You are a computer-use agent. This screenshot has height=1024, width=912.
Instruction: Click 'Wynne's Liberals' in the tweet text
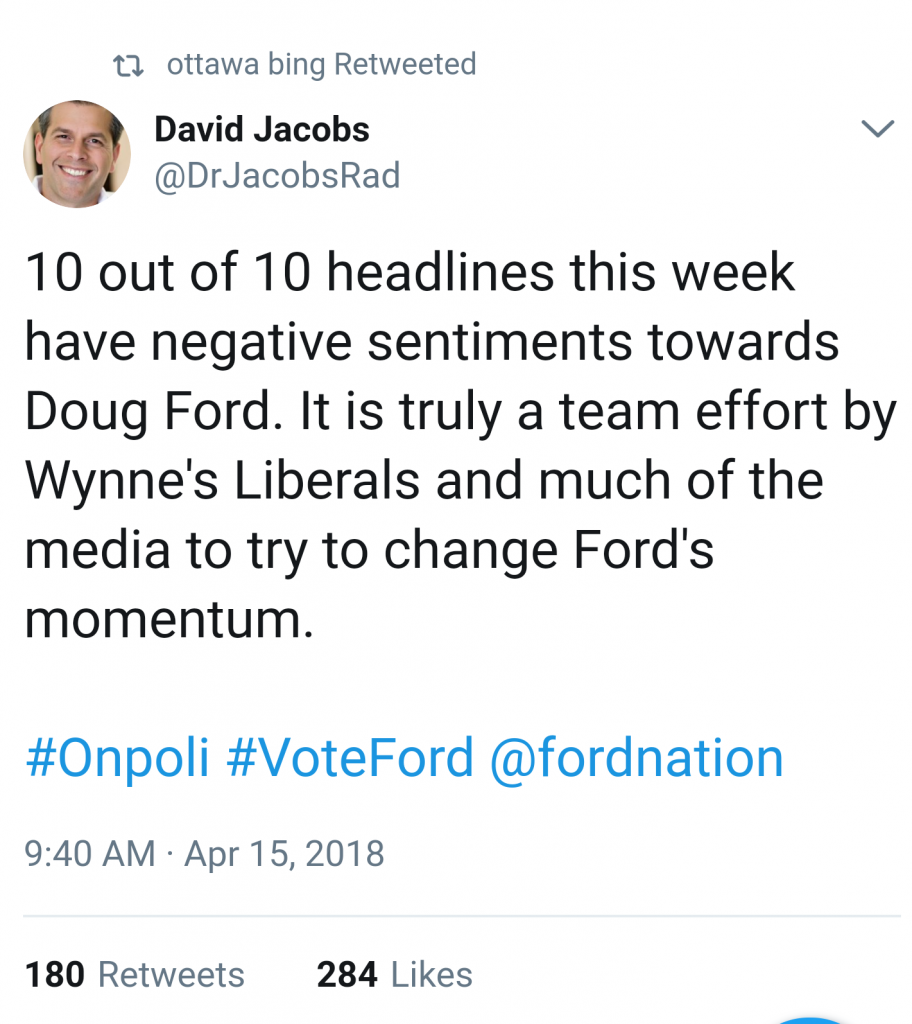tap(222, 482)
